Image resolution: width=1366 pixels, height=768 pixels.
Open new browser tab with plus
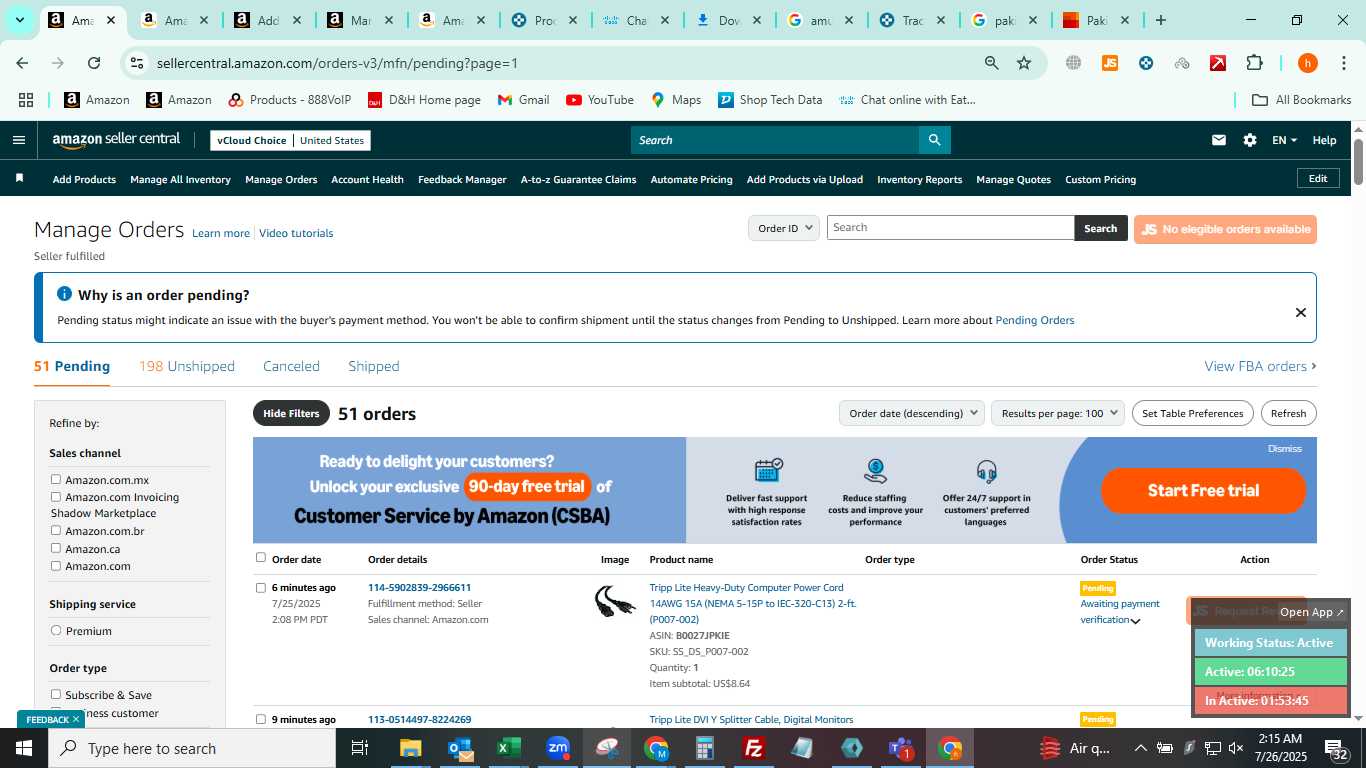click(1160, 20)
